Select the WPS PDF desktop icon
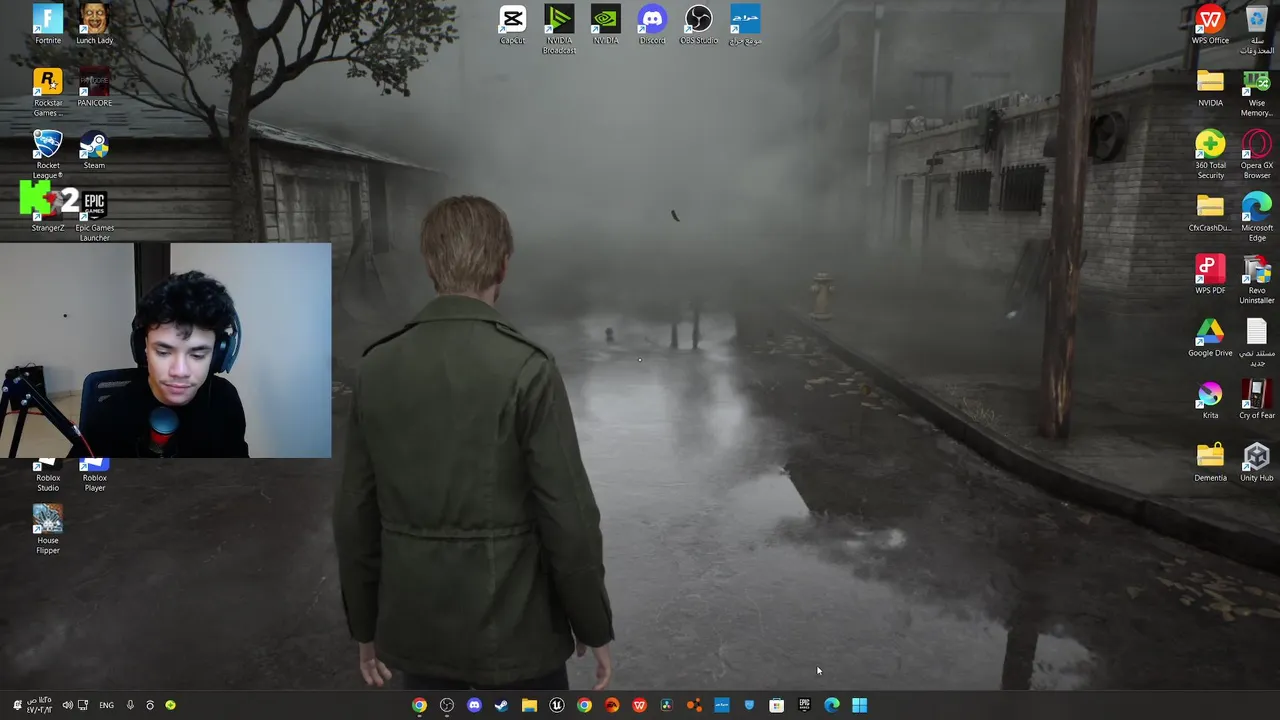Image resolution: width=1280 pixels, height=720 pixels. (1210, 274)
